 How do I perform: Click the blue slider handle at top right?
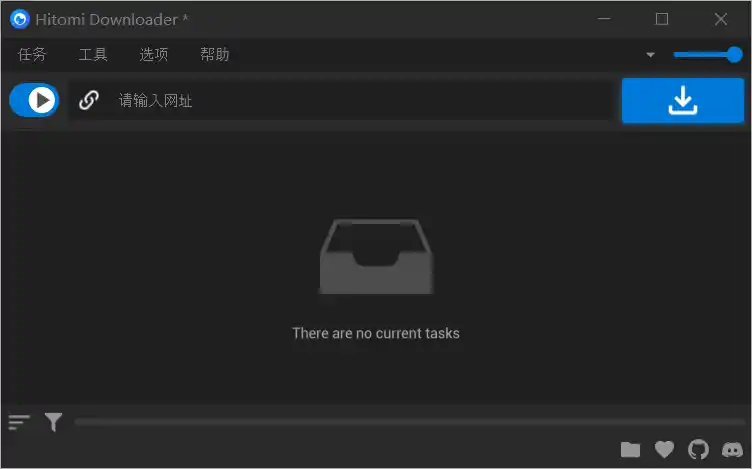point(734,55)
